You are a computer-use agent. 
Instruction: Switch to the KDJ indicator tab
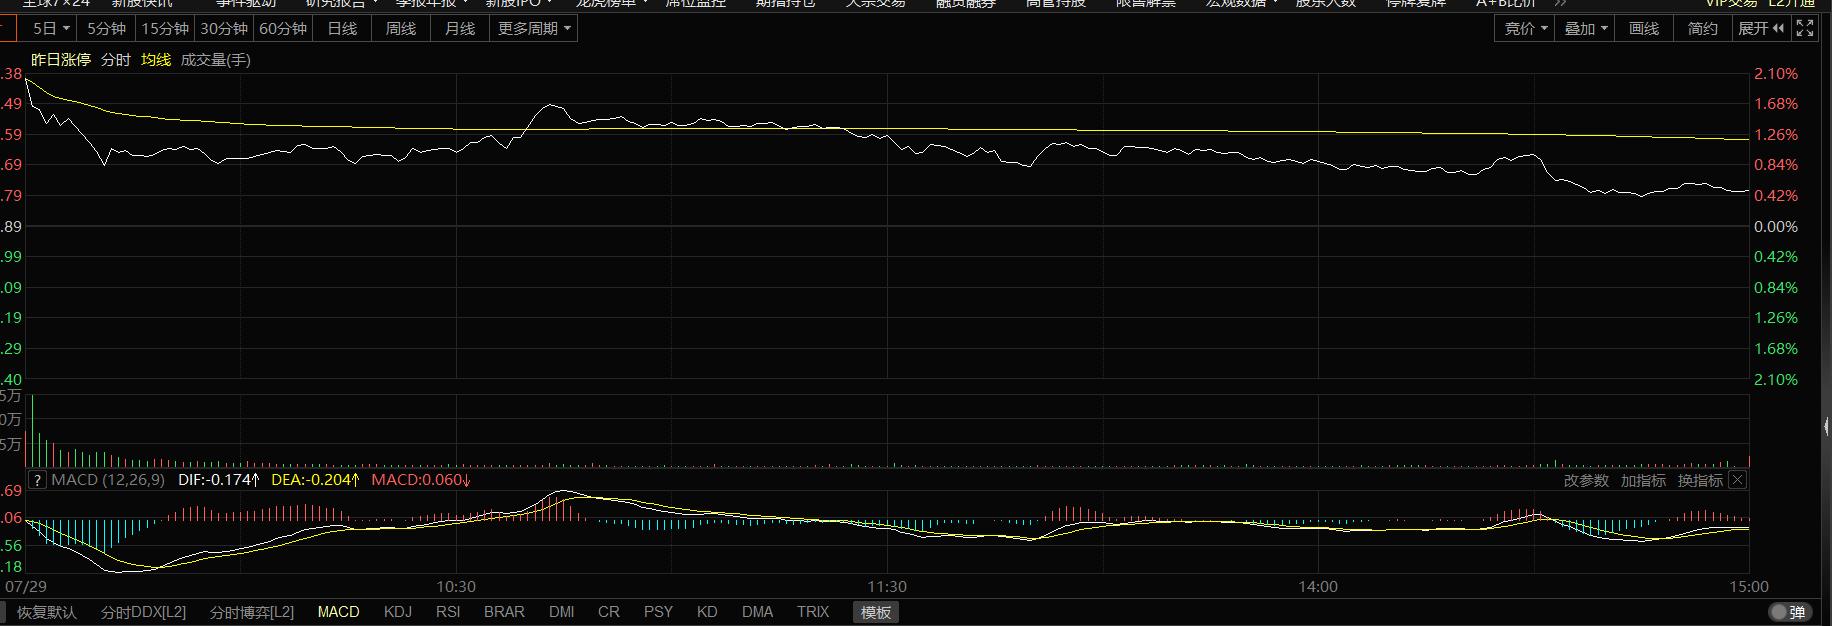398,612
